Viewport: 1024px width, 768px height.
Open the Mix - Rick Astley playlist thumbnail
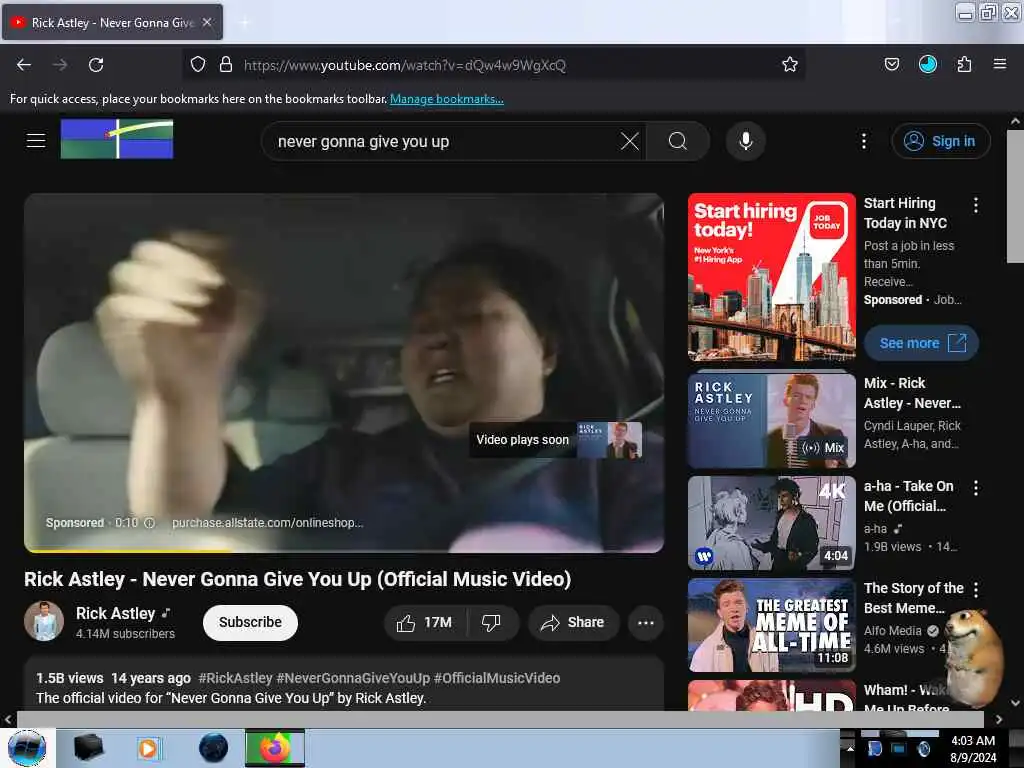click(x=772, y=421)
